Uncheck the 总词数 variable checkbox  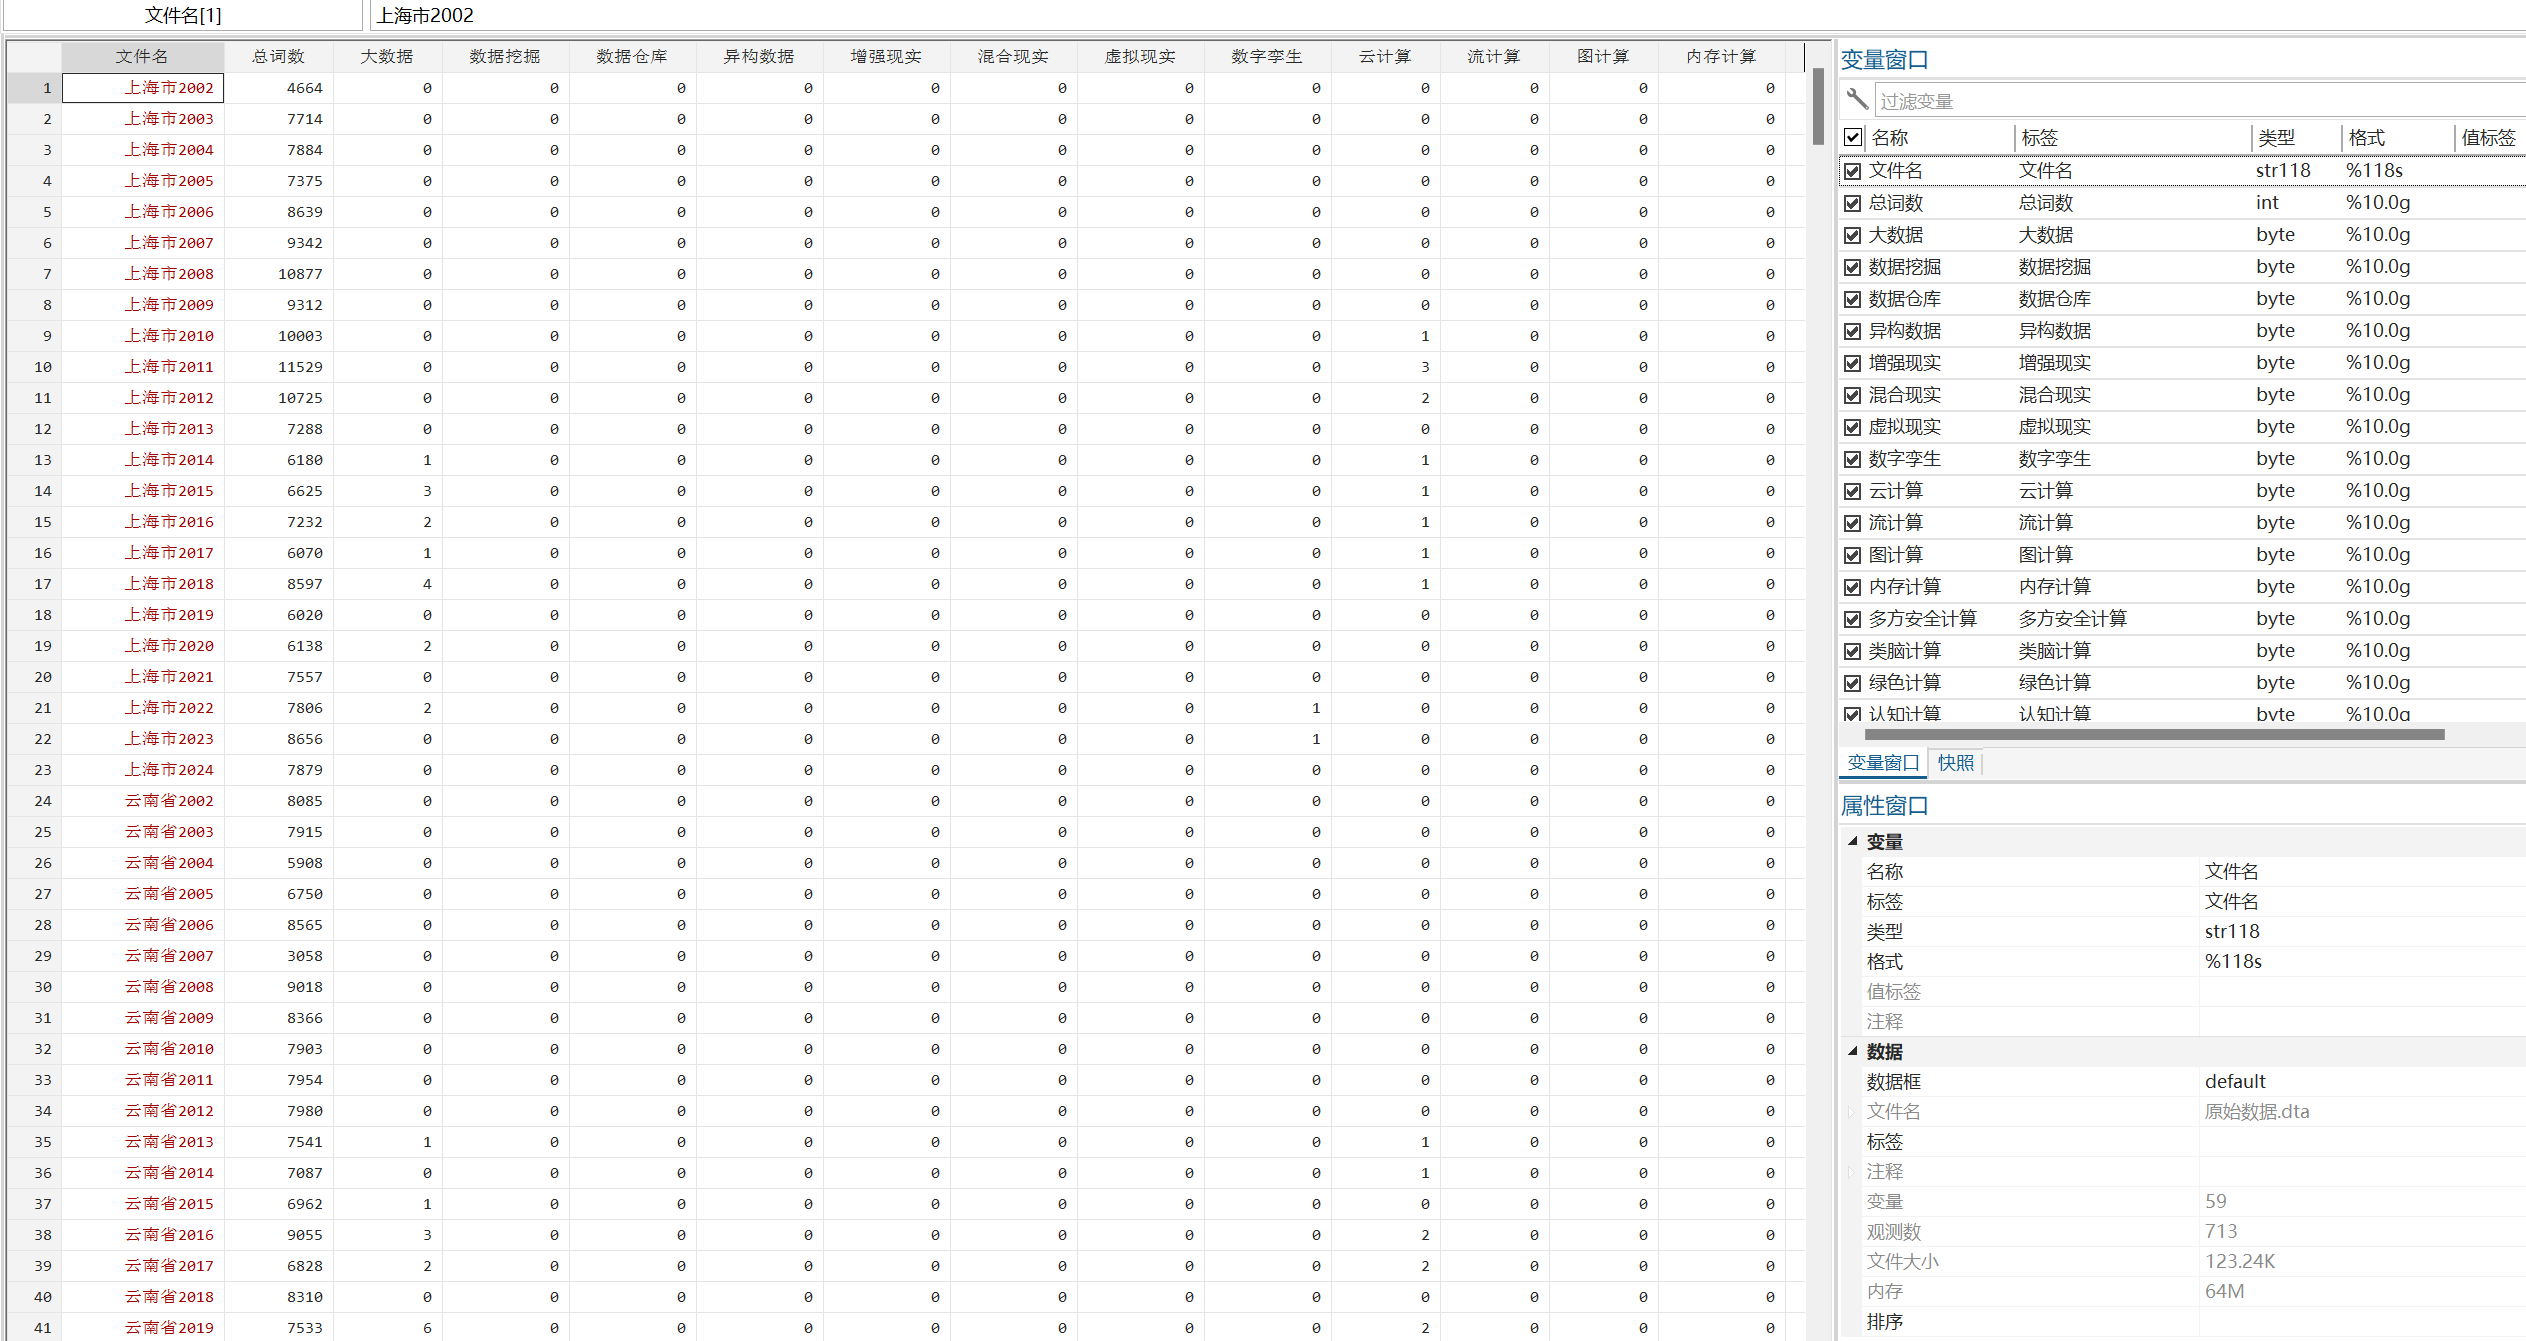coord(1853,203)
